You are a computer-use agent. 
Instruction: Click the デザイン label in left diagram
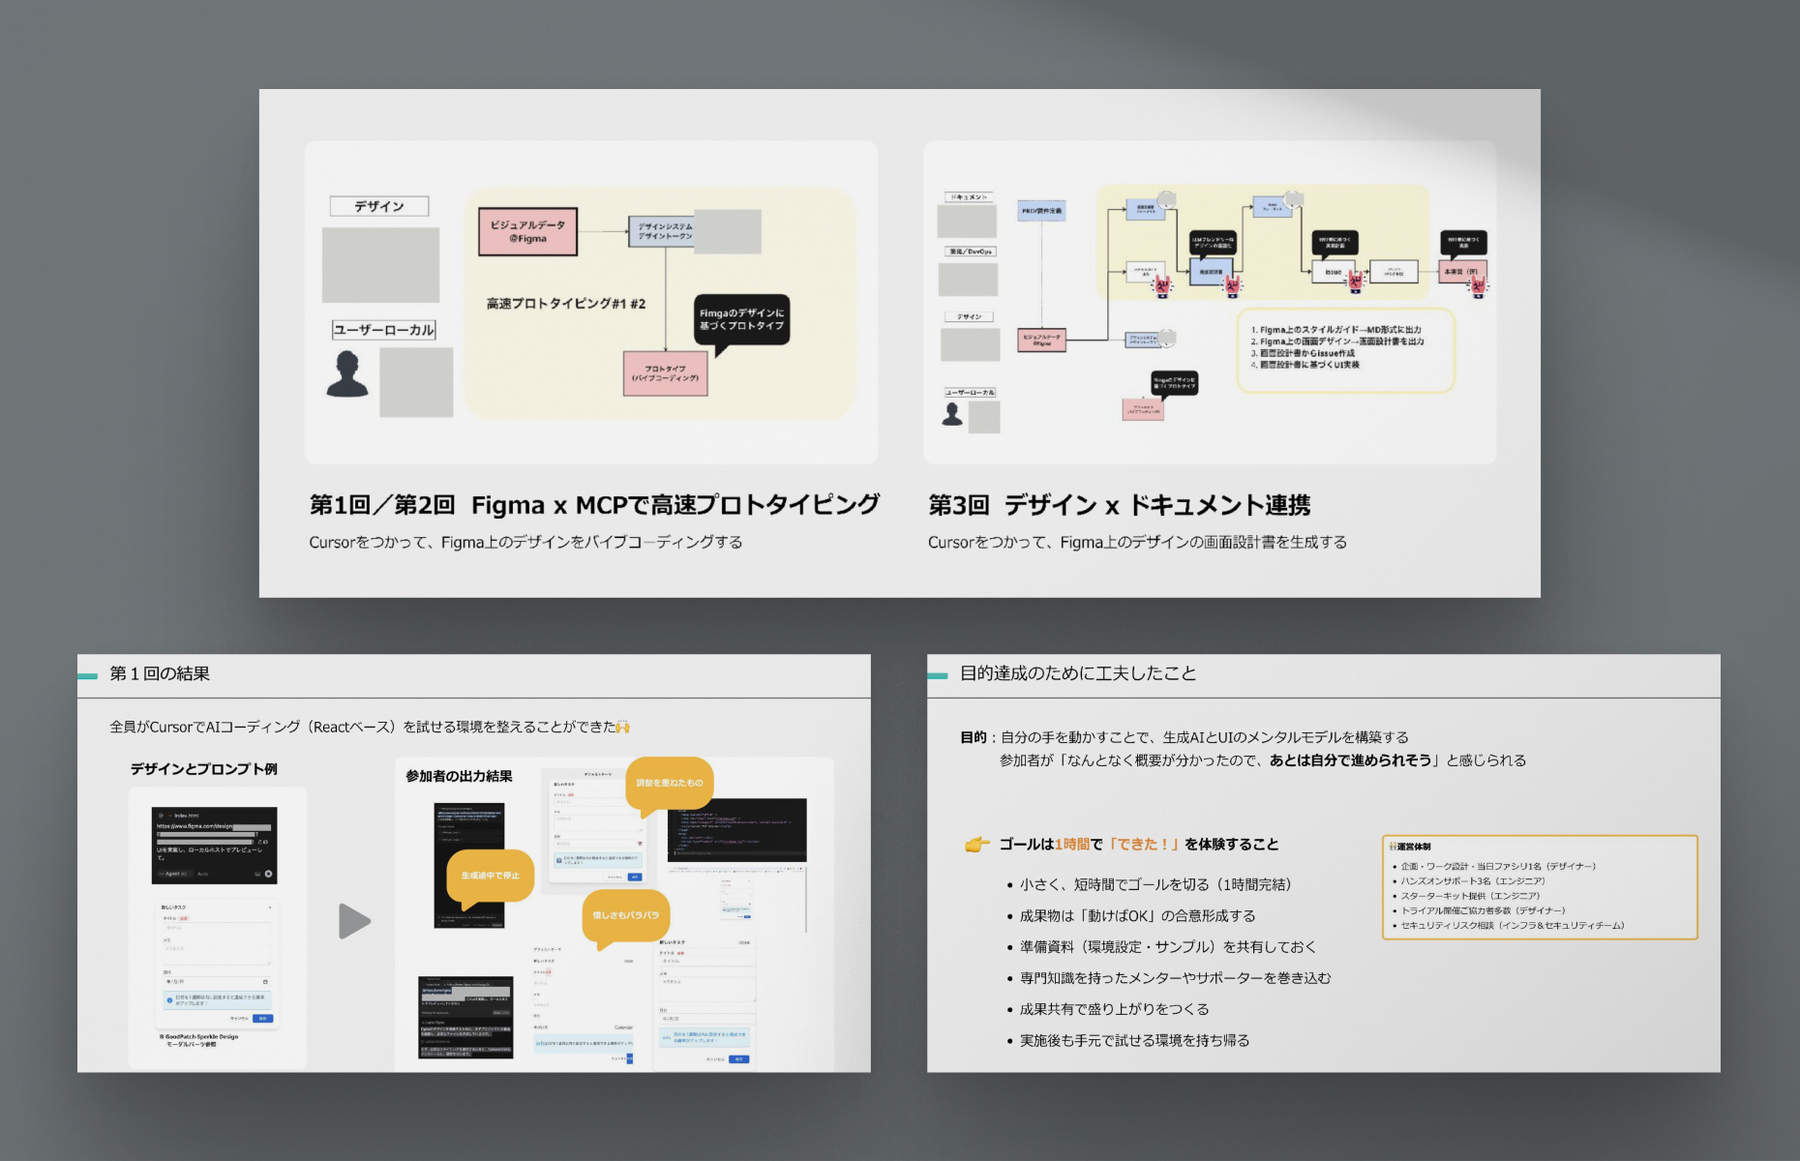[x=379, y=206]
